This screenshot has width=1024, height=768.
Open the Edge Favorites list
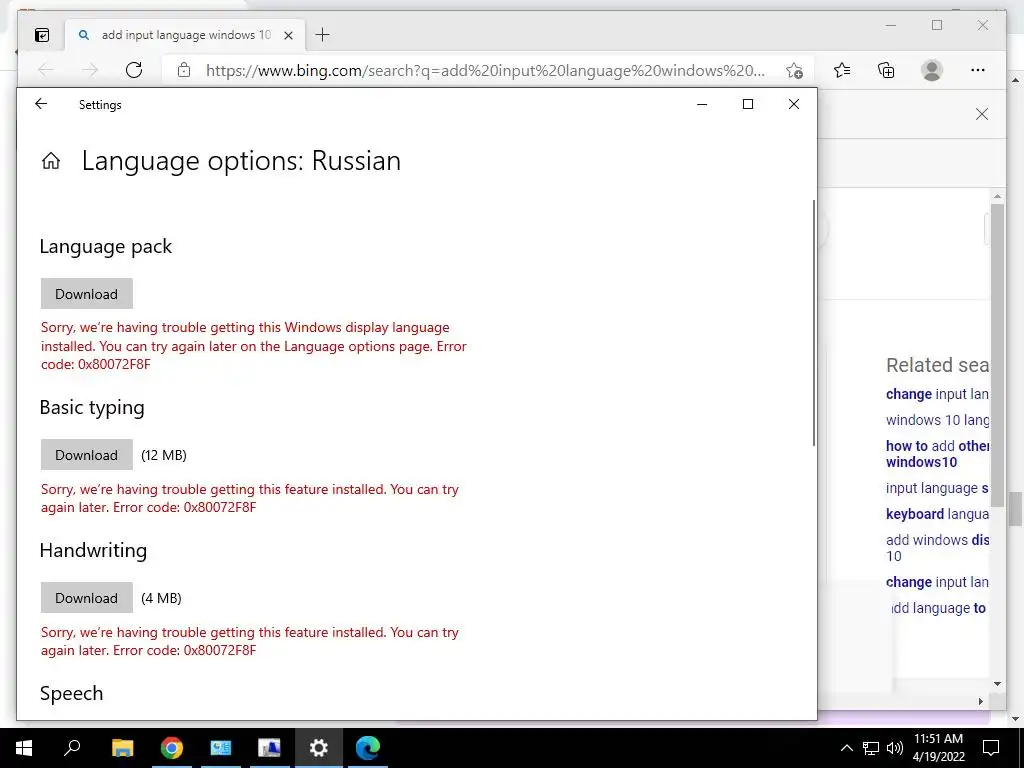[x=842, y=70]
